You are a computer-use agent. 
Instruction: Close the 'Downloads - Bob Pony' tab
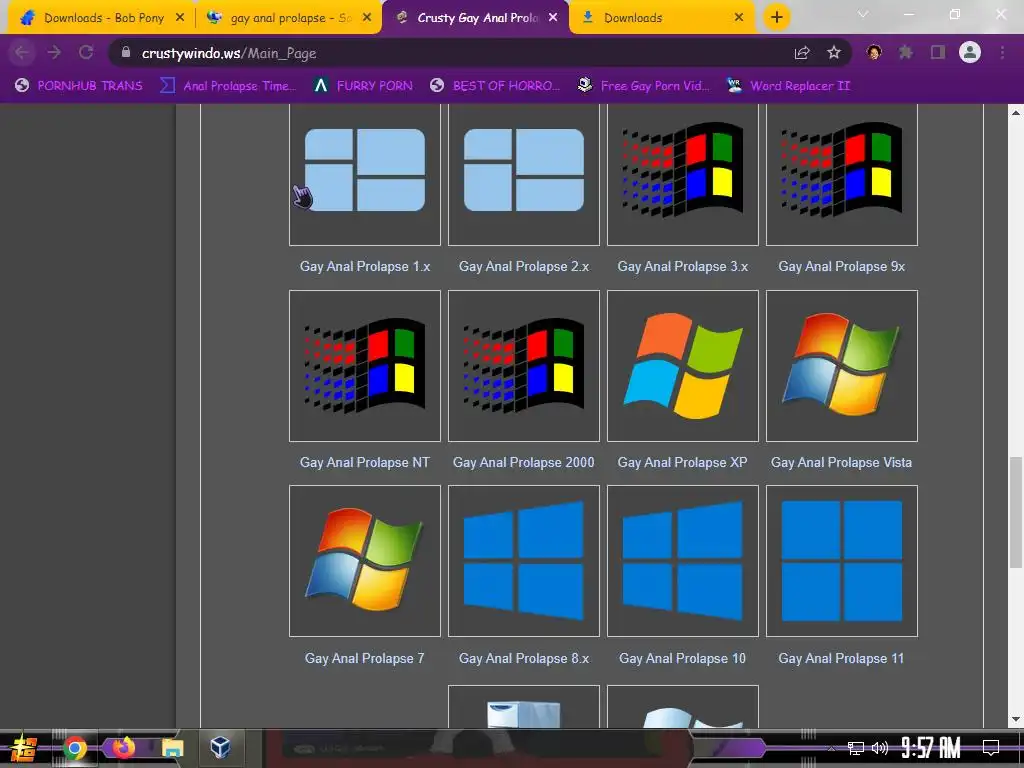[180, 18]
